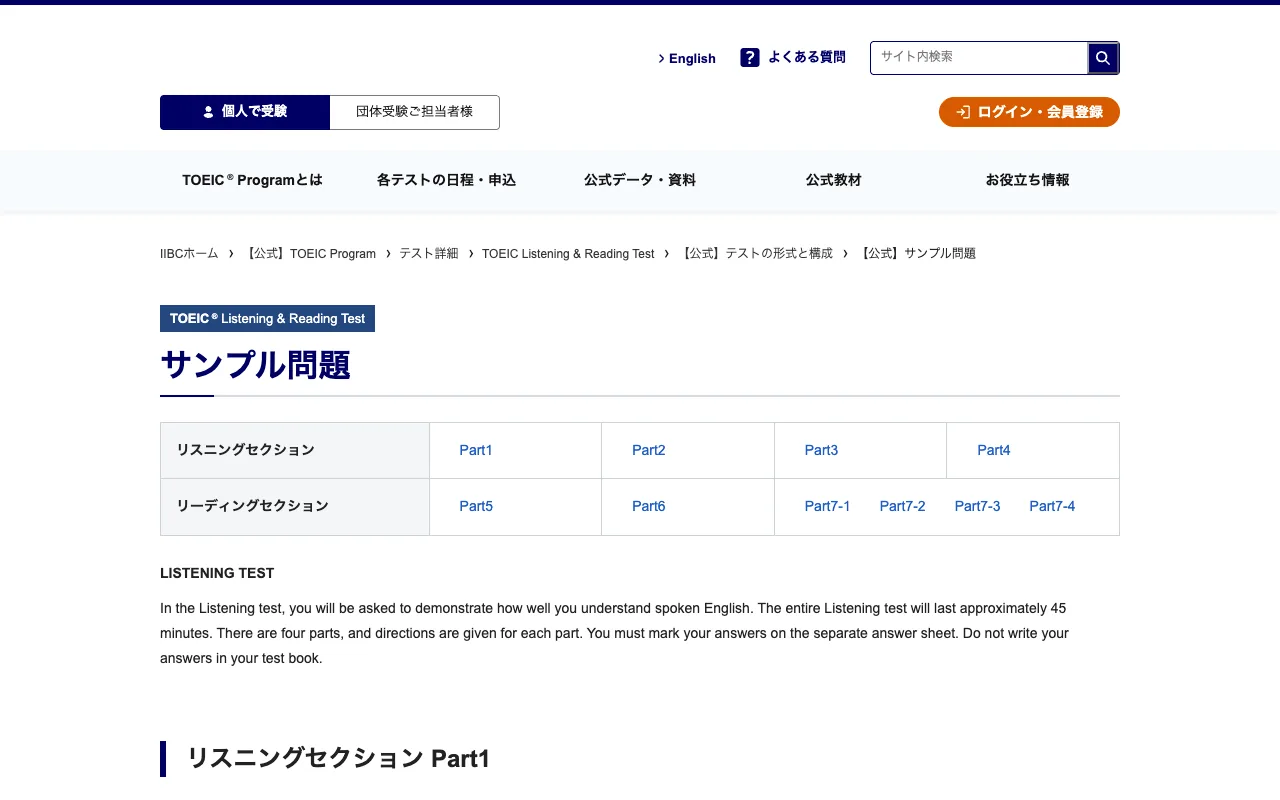Viewport: 1280px width, 800px height.
Task: Click 【公式】サンプル問題 breadcrumb text
Action: pyautogui.click(x=917, y=254)
